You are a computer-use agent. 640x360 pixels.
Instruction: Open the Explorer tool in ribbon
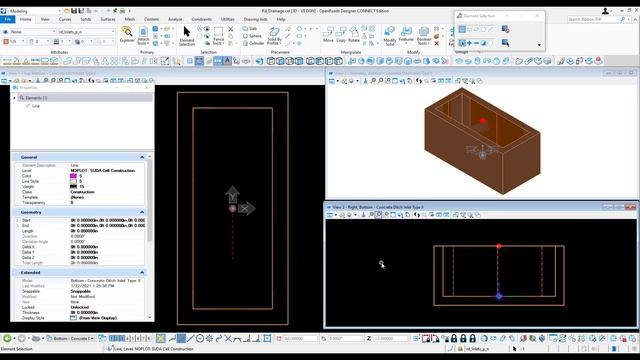pos(127,35)
